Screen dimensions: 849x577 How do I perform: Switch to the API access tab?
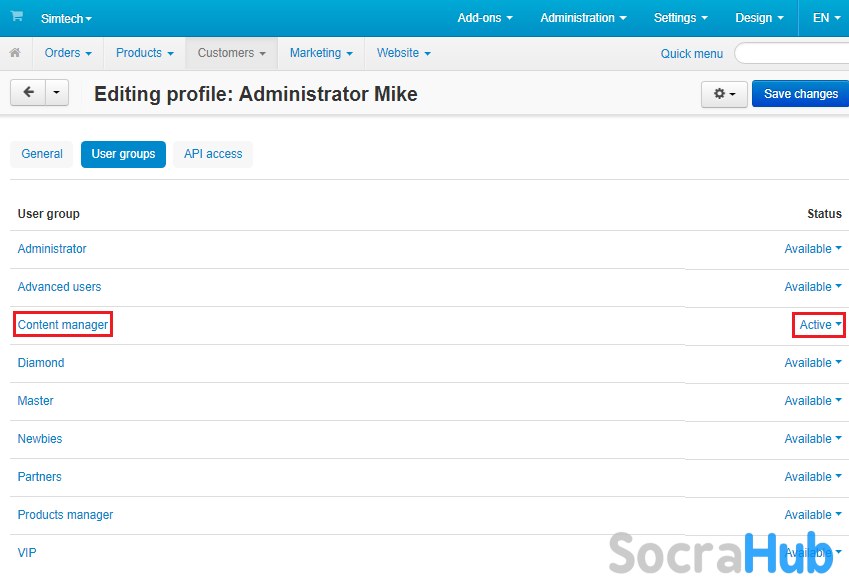[213, 154]
